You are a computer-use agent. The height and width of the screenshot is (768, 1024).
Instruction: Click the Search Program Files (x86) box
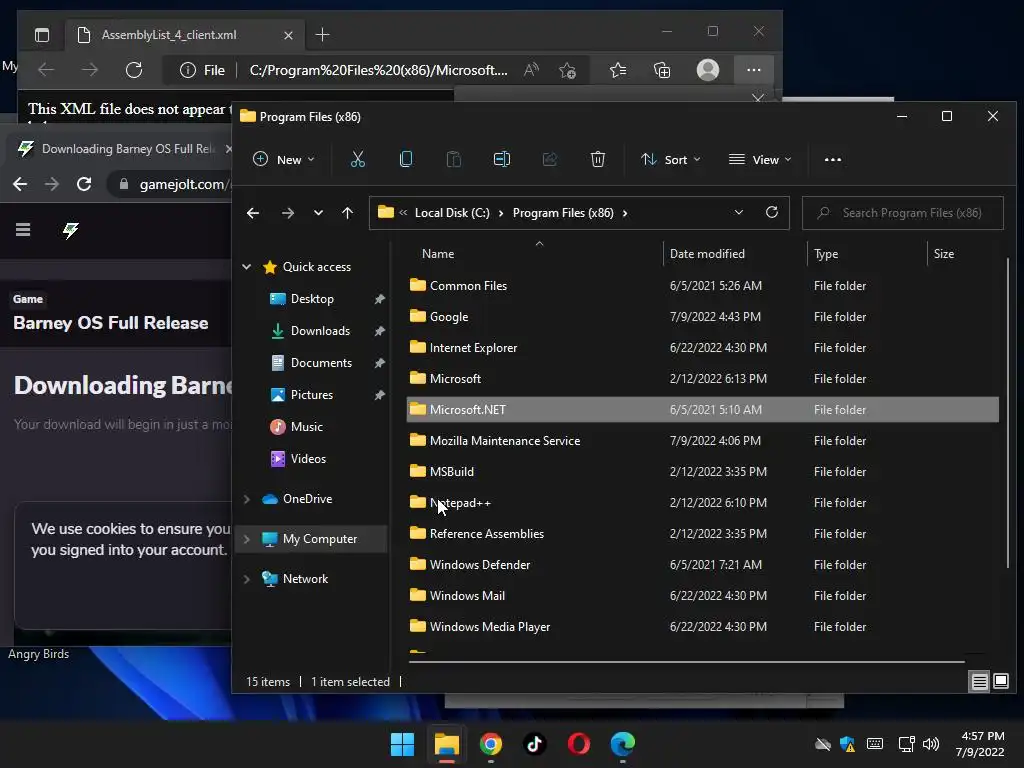(903, 213)
